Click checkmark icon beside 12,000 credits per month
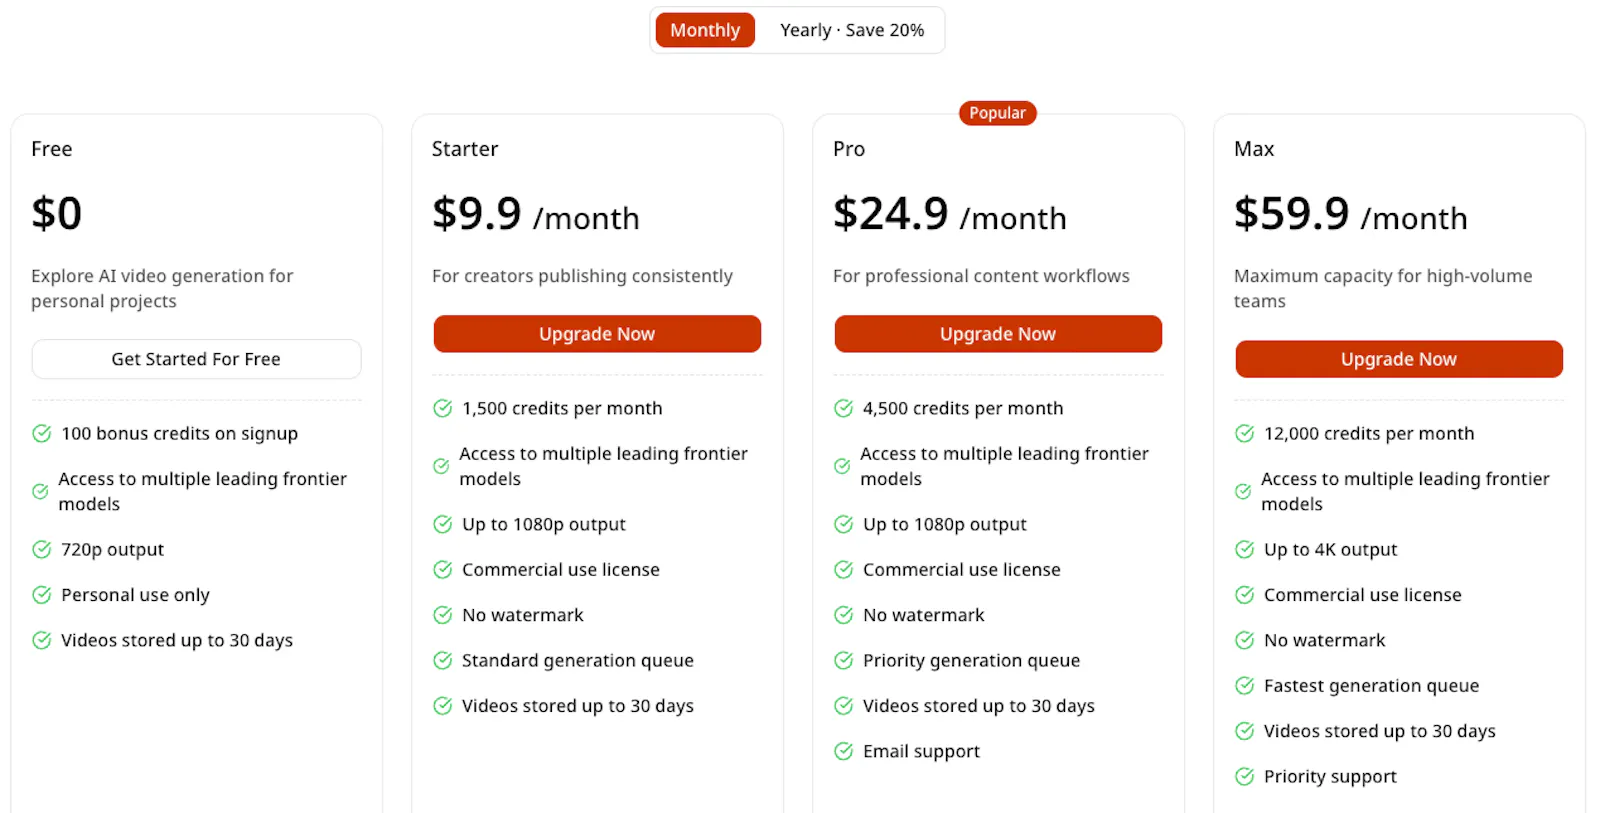 point(1245,433)
